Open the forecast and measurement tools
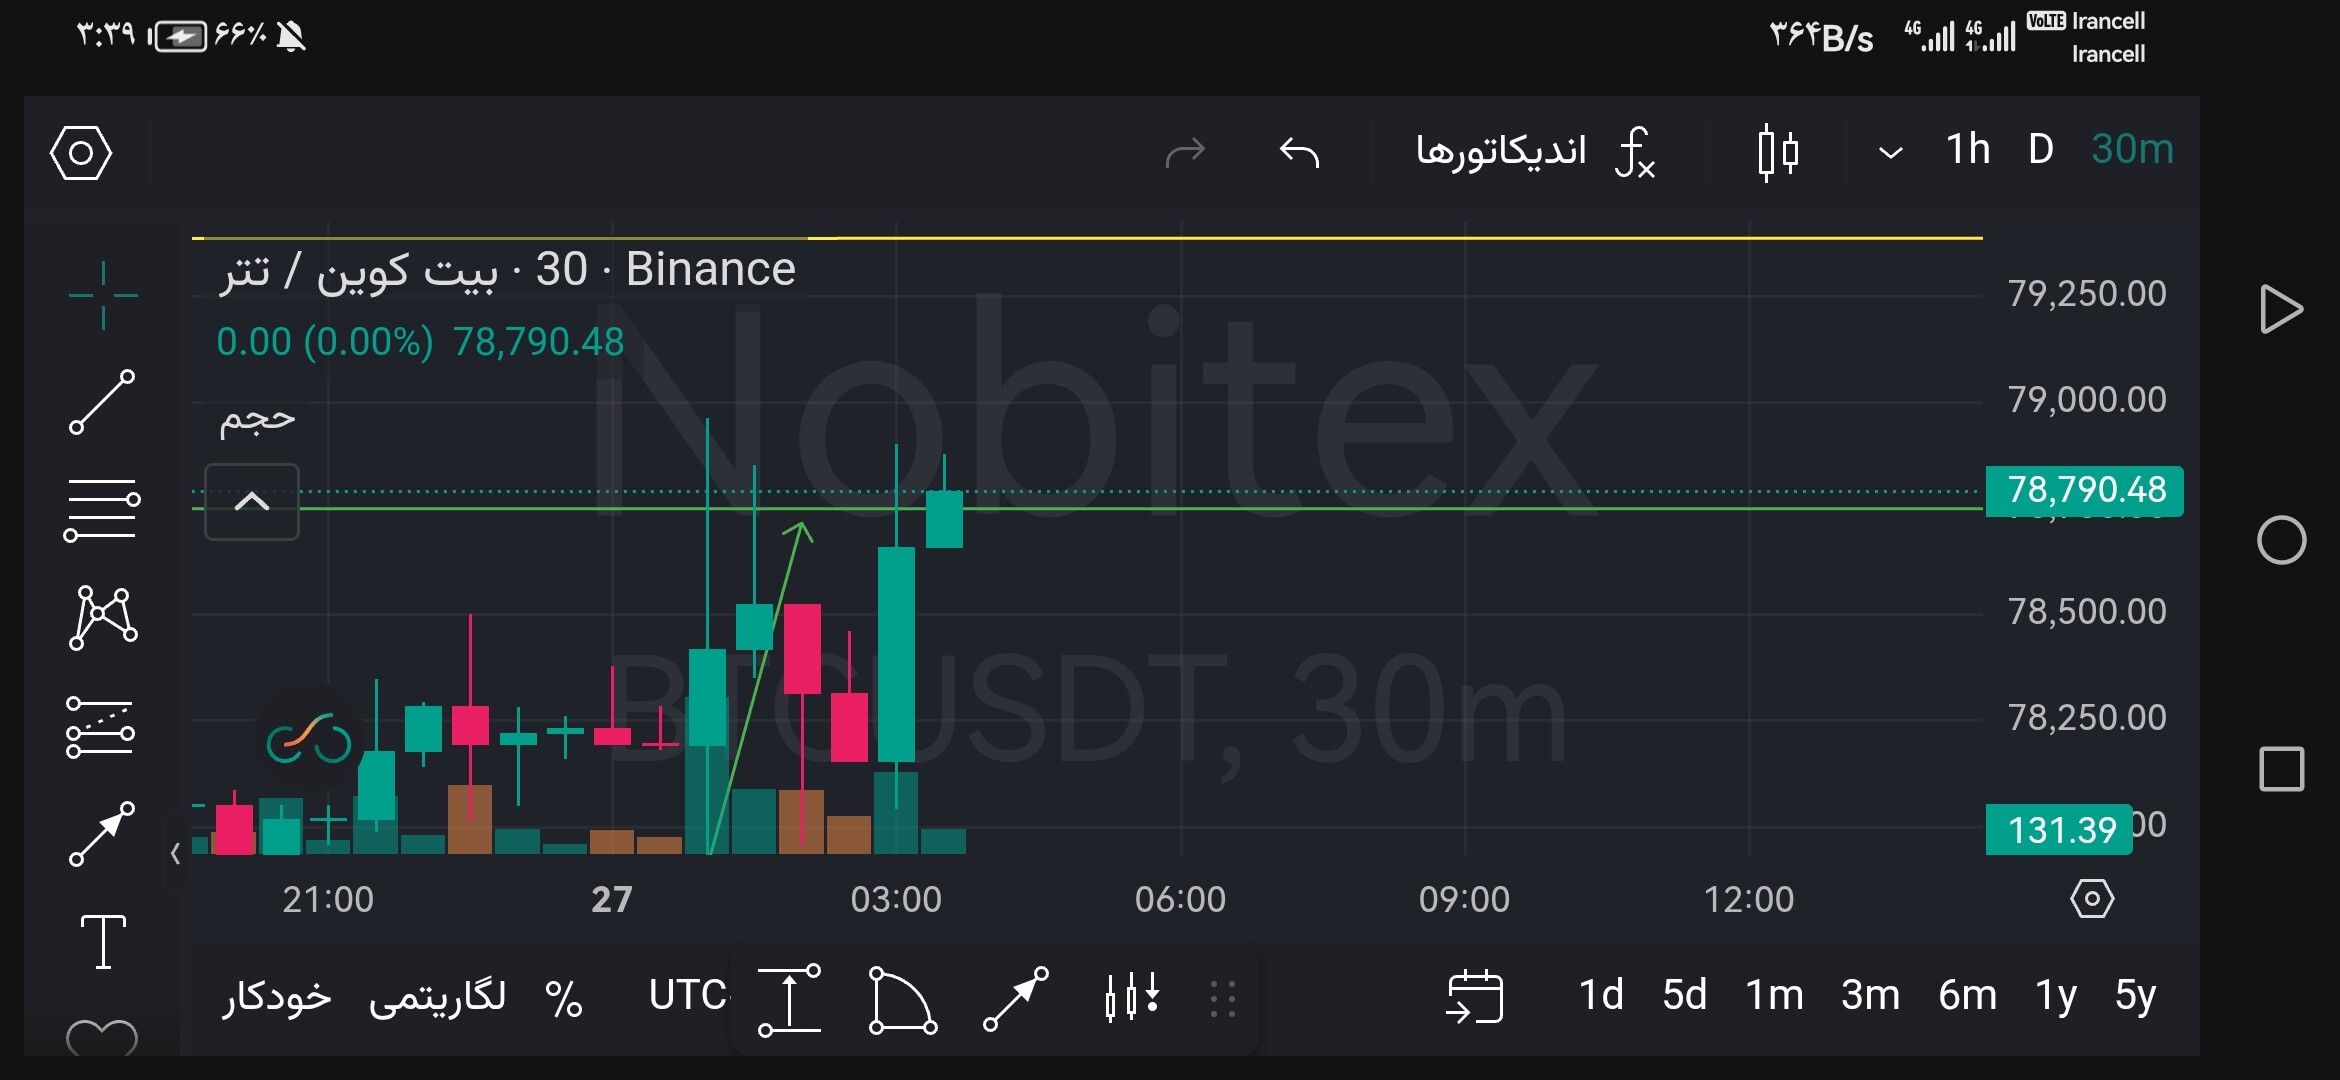Image resolution: width=2340 pixels, height=1080 pixels. [100, 727]
